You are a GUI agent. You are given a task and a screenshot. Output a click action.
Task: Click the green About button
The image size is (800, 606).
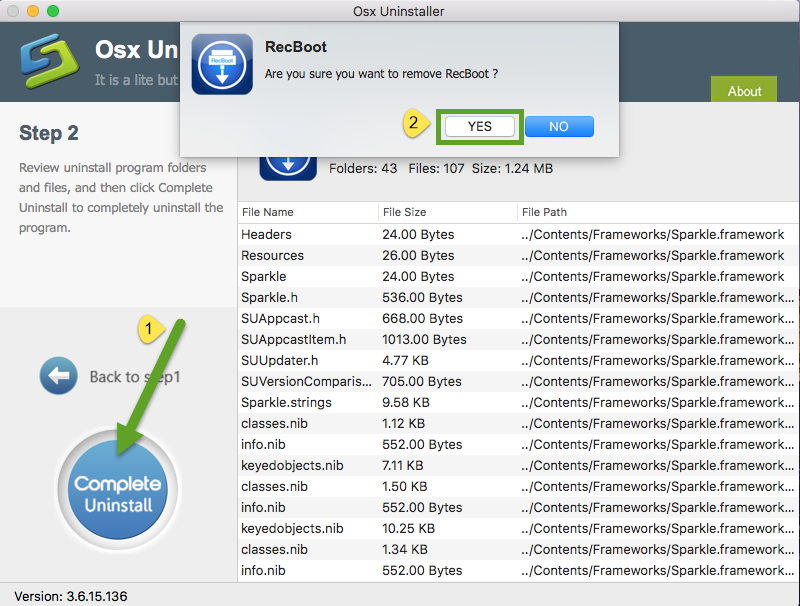(x=744, y=91)
